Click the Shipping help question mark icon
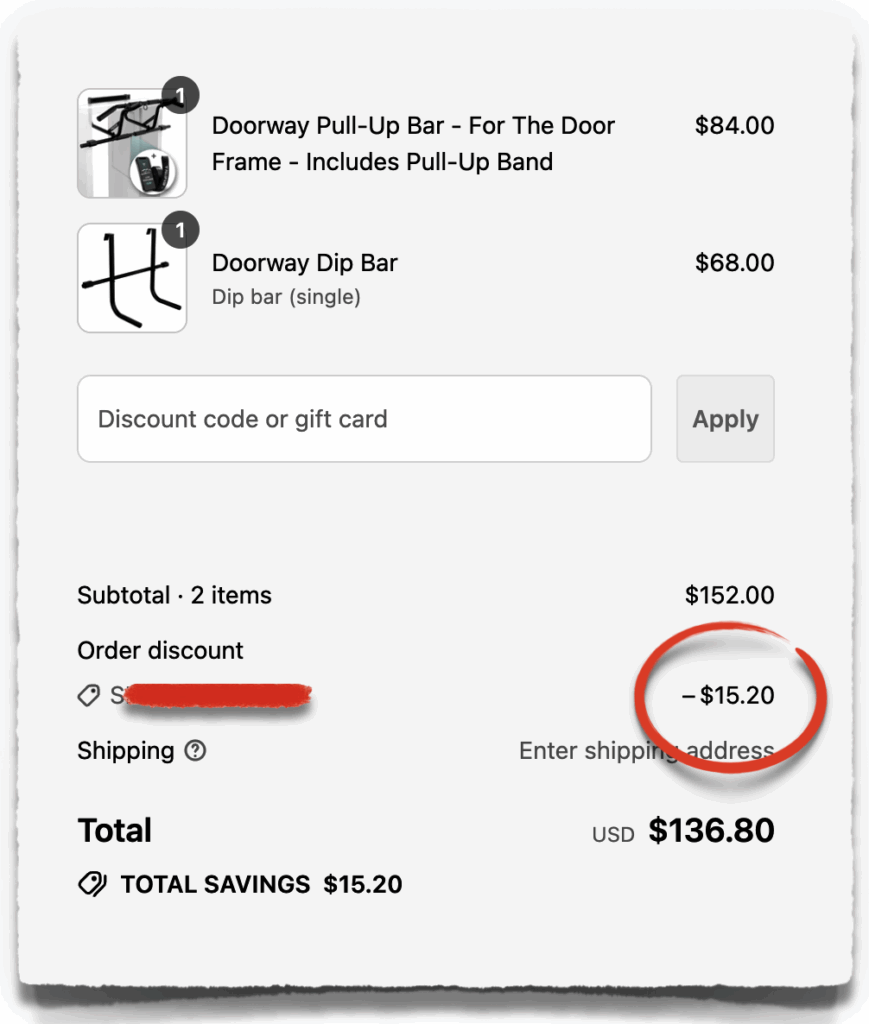 196,751
